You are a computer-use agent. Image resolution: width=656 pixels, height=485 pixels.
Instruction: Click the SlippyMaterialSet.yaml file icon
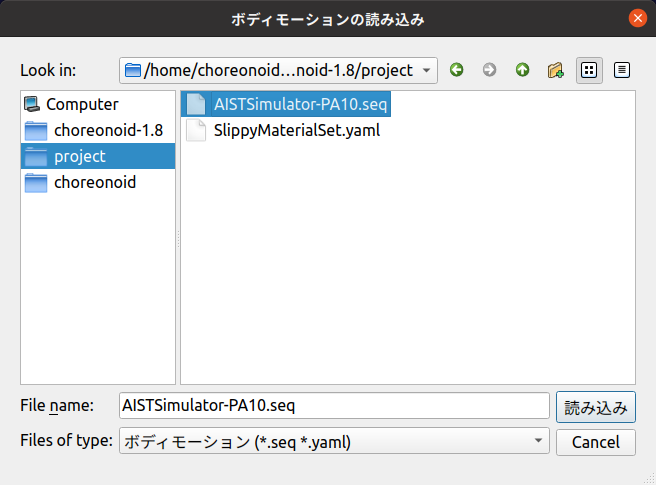point(196,130)
